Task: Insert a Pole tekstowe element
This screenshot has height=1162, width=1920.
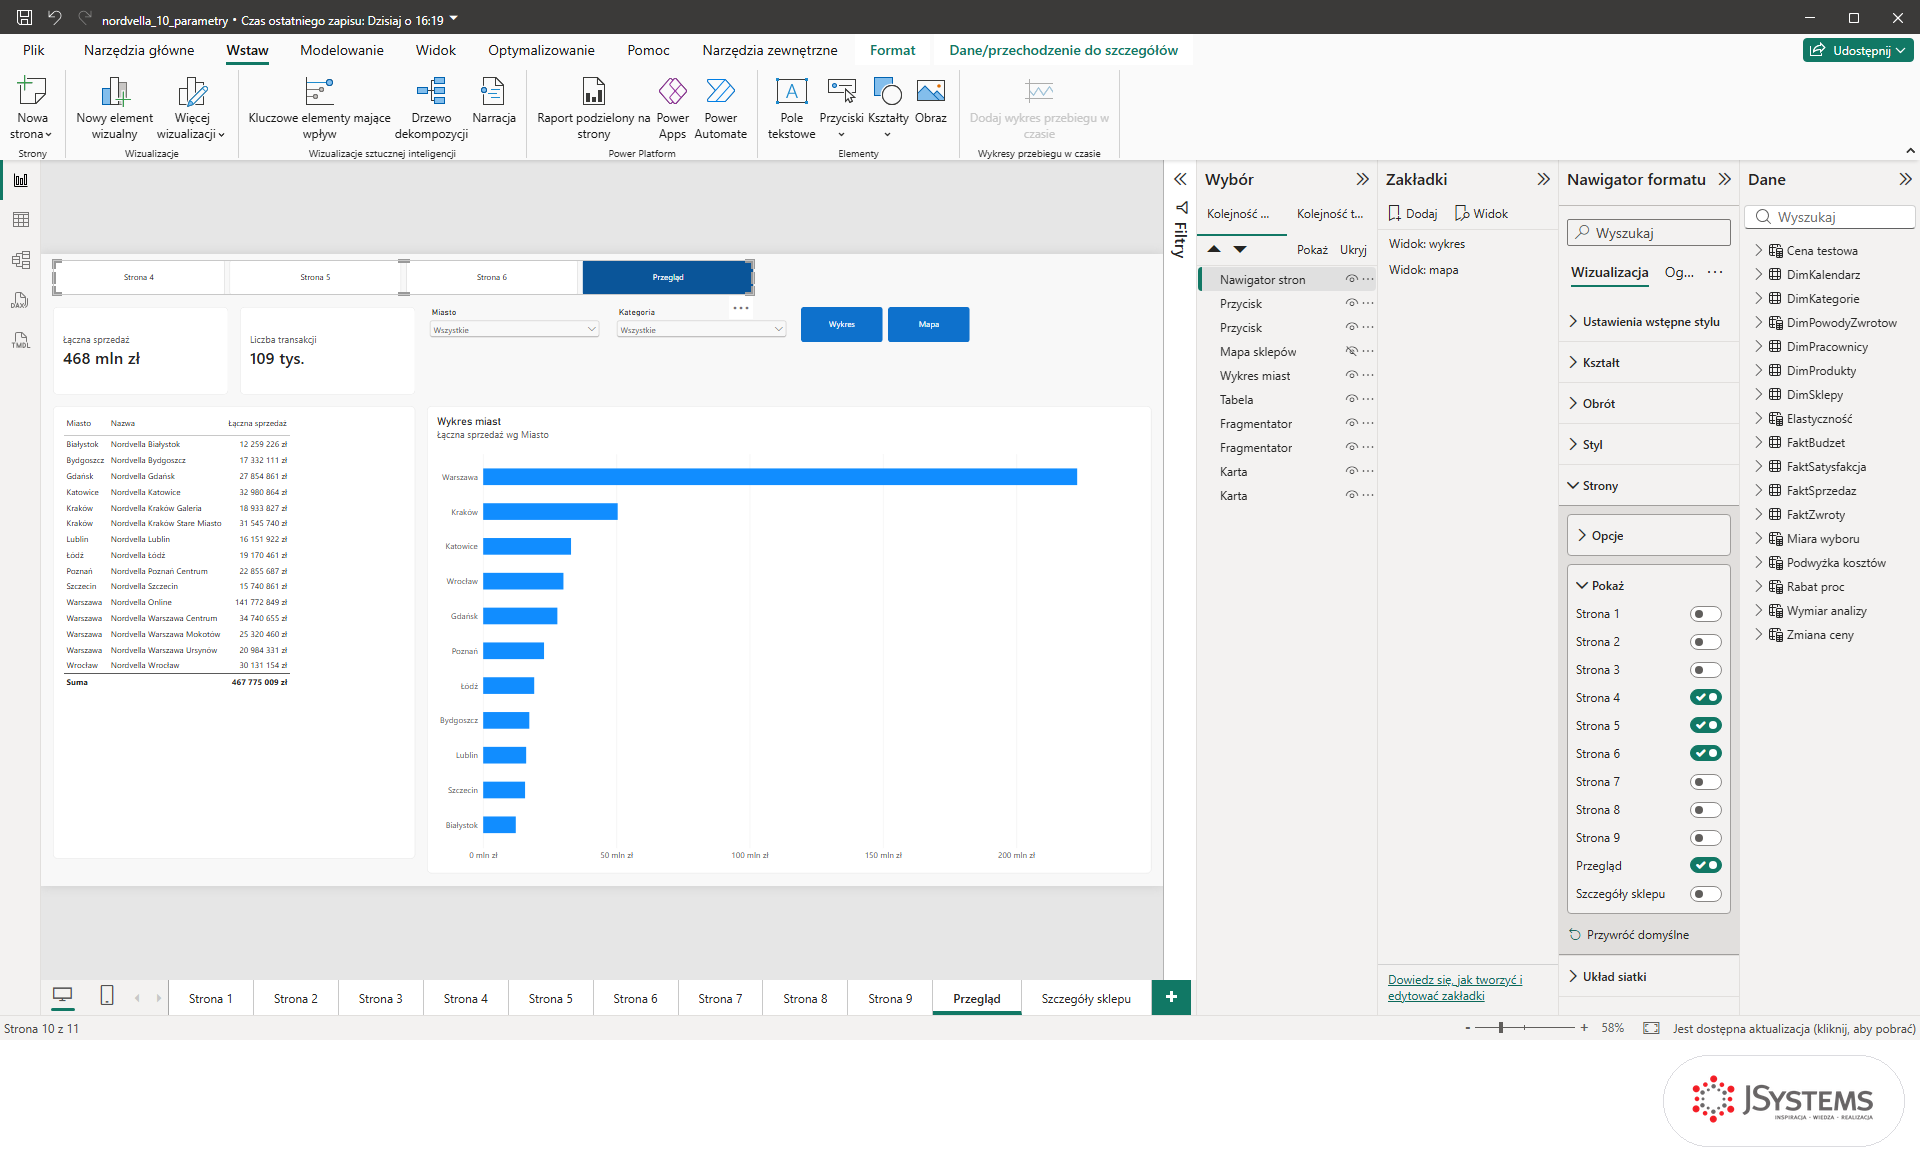Action: click(791, 108)
